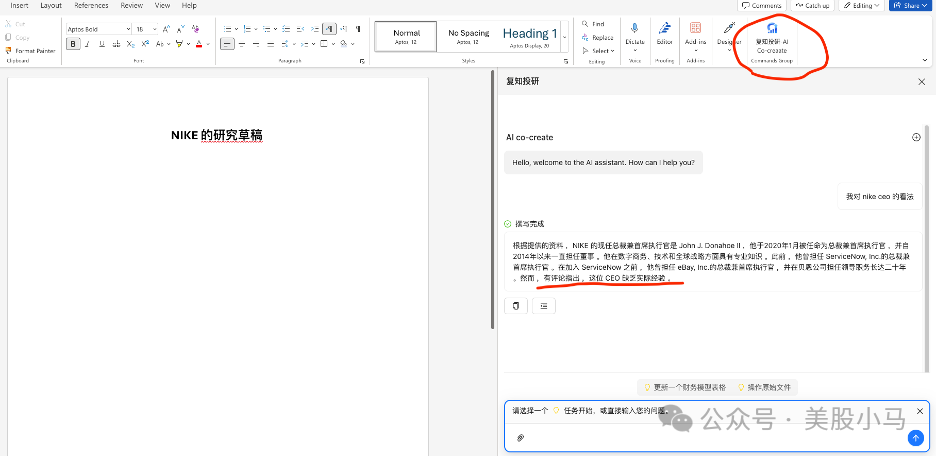Click the Line spacing icon
Screen dimensions: 936x456
pos(286,44)
